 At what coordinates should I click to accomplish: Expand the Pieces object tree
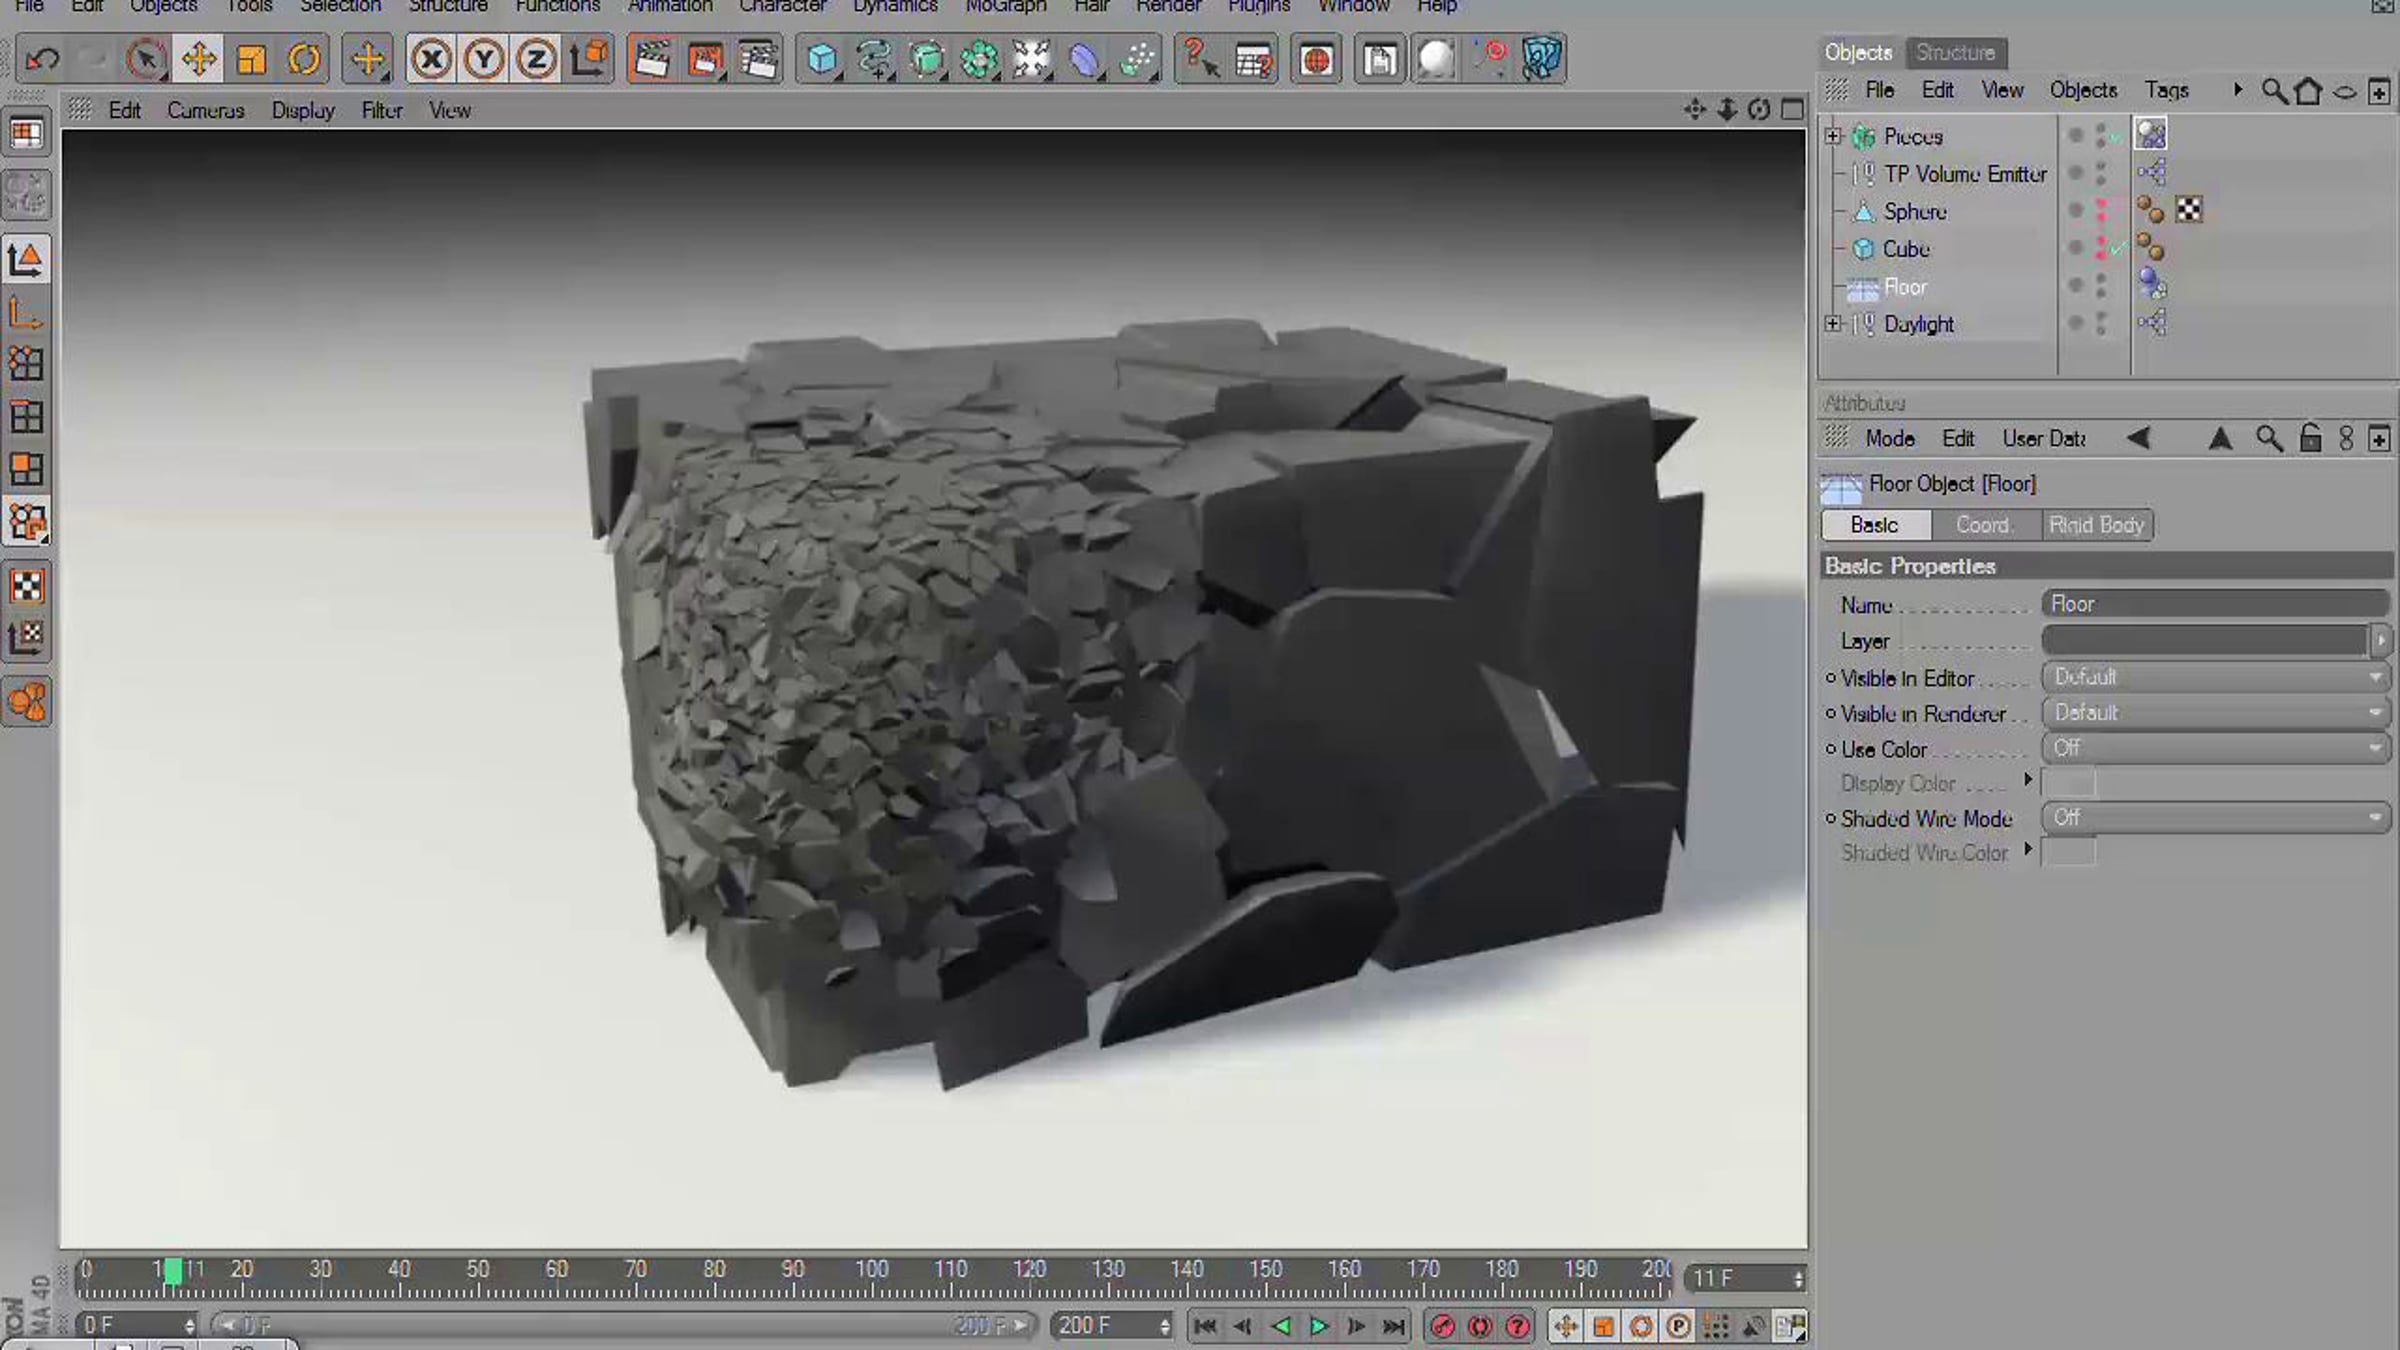tap(1832, 136)
